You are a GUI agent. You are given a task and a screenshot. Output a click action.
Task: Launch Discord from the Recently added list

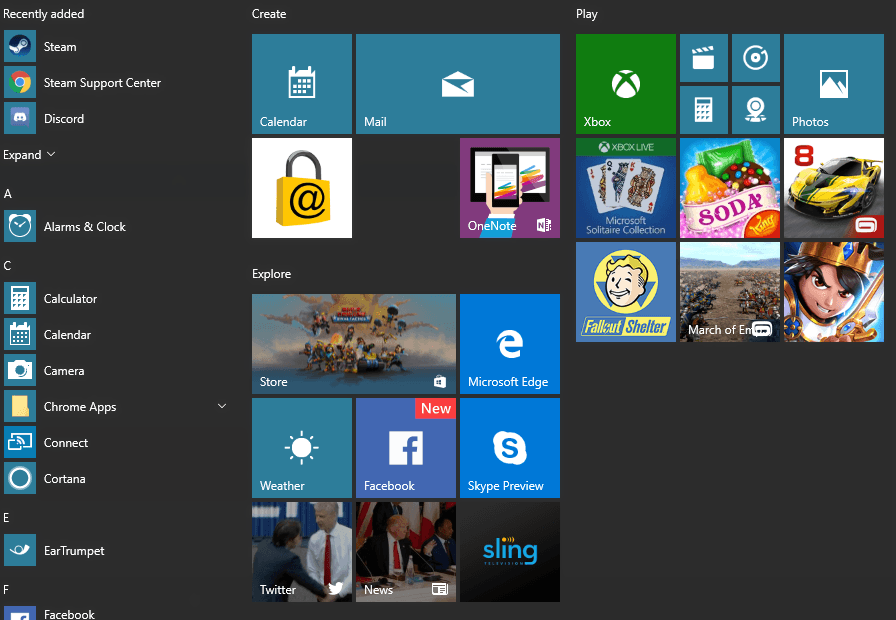(63, 119)
